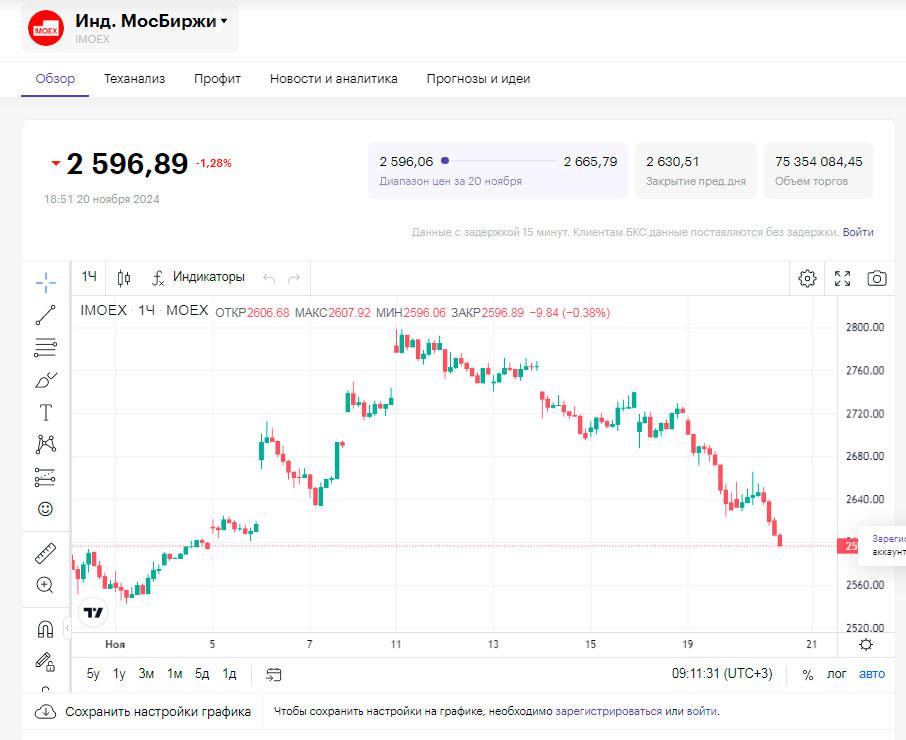
Task: Open the emoji sticker tool
Action: [45, 509]
